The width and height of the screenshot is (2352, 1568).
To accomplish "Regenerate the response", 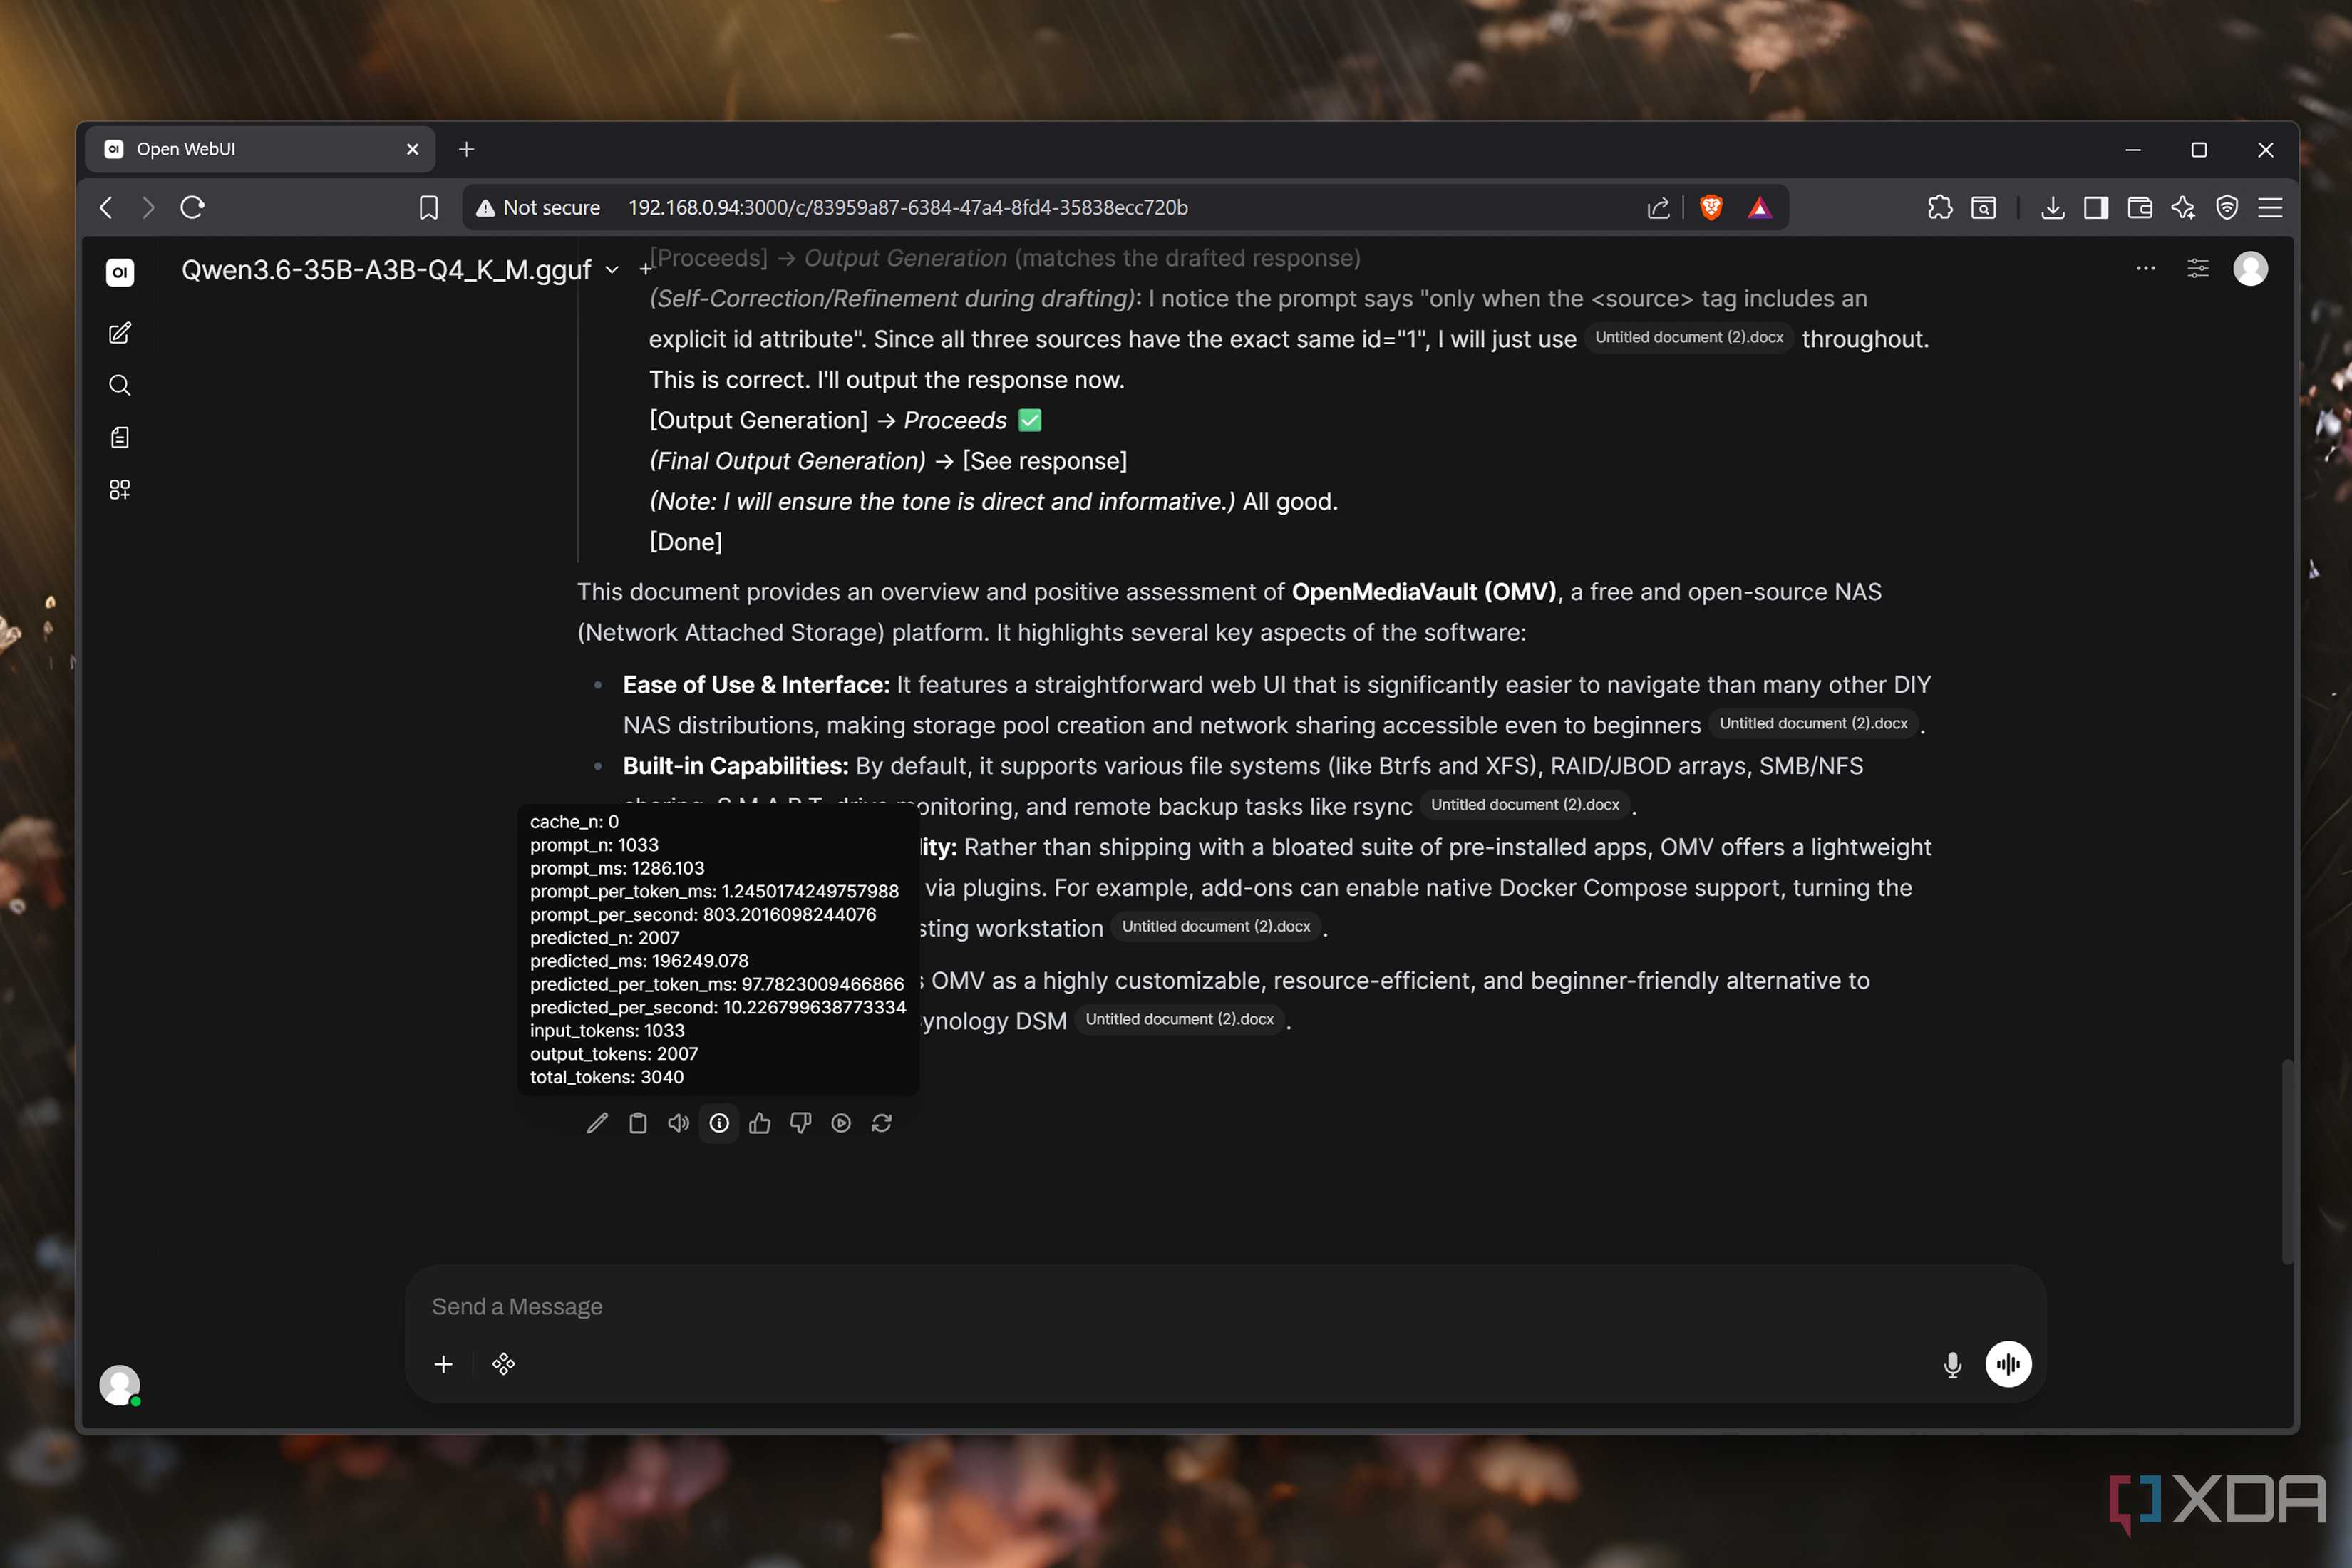I will tap(882, 1123).
